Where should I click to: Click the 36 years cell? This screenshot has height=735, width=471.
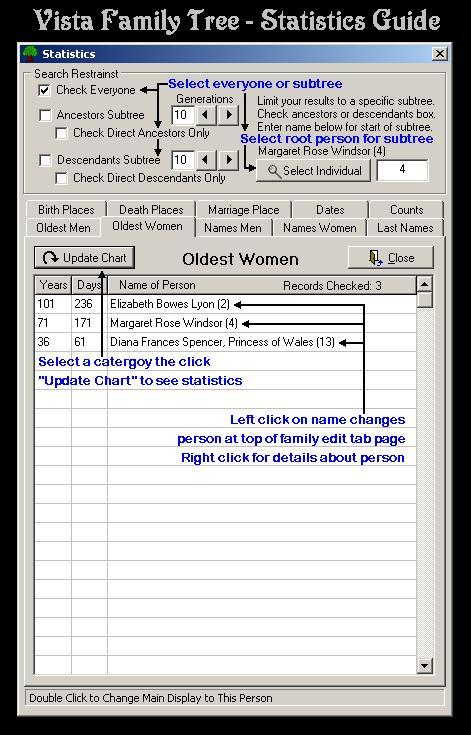53,342
